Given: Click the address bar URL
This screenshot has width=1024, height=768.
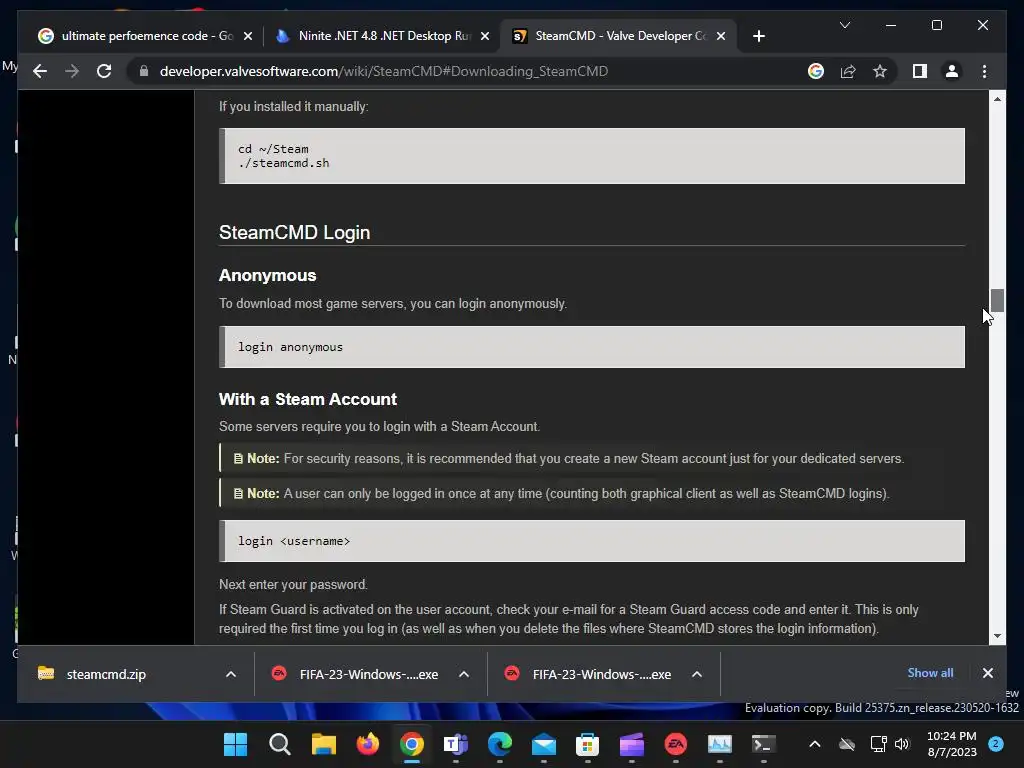Looking at the screenshot, I should [x=383, y=71].
